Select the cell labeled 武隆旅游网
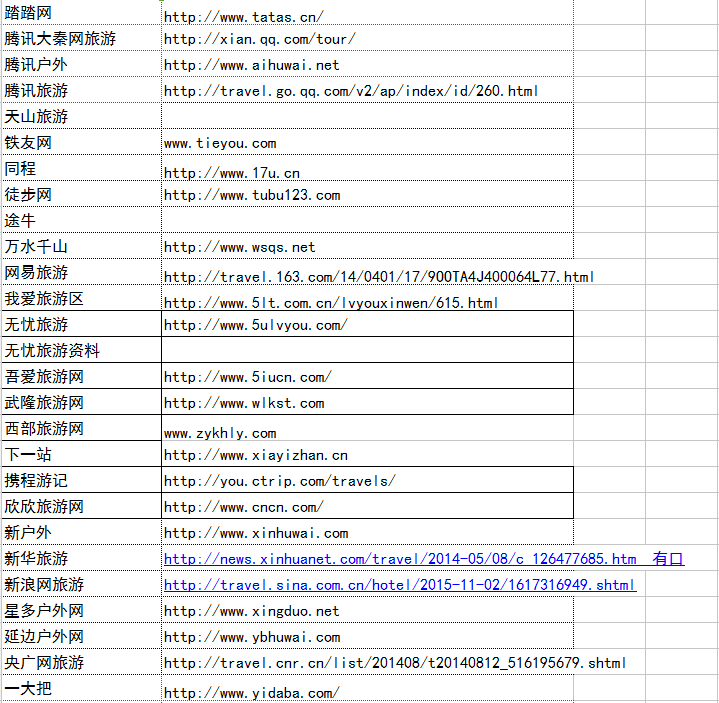The image size is (719, 703). coord(82,402)
